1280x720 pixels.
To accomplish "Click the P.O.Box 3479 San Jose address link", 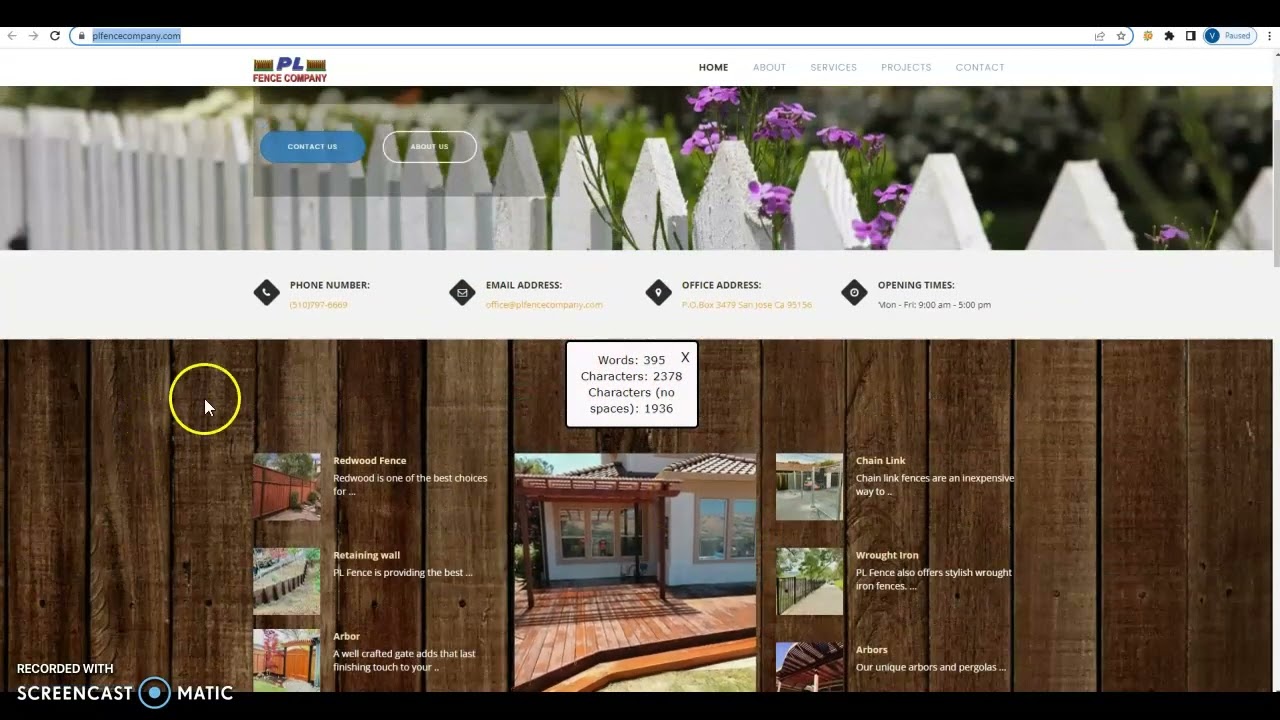I will pos(747,305).
